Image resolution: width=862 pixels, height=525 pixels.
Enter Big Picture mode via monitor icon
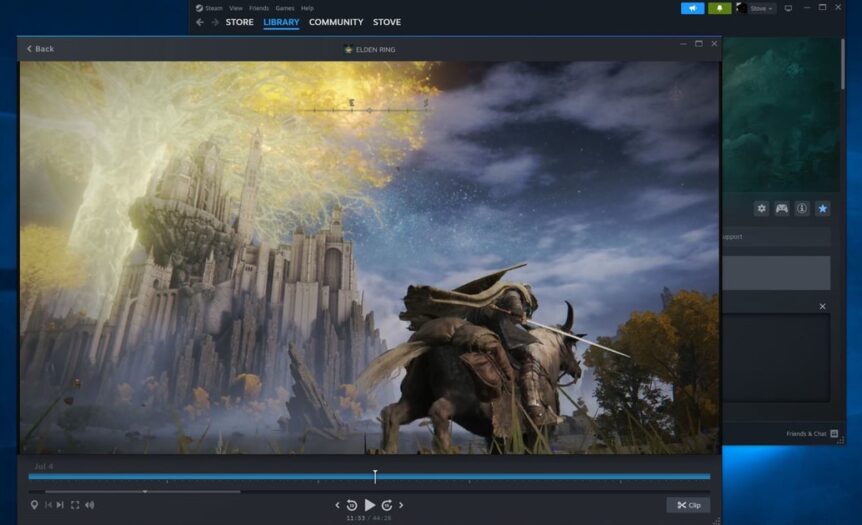788,8
